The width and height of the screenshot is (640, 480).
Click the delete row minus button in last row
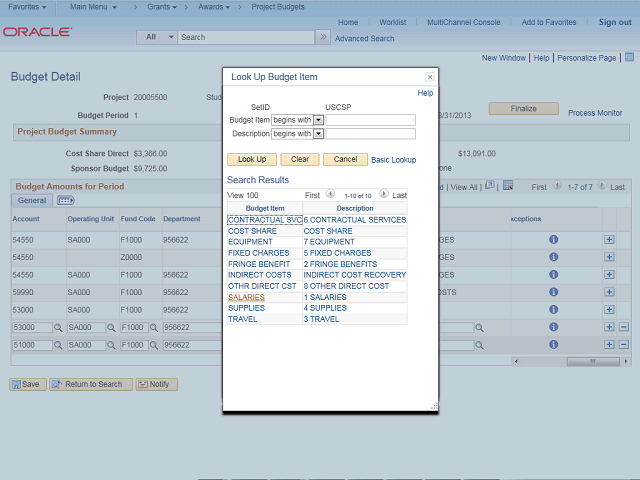[624, 345]
